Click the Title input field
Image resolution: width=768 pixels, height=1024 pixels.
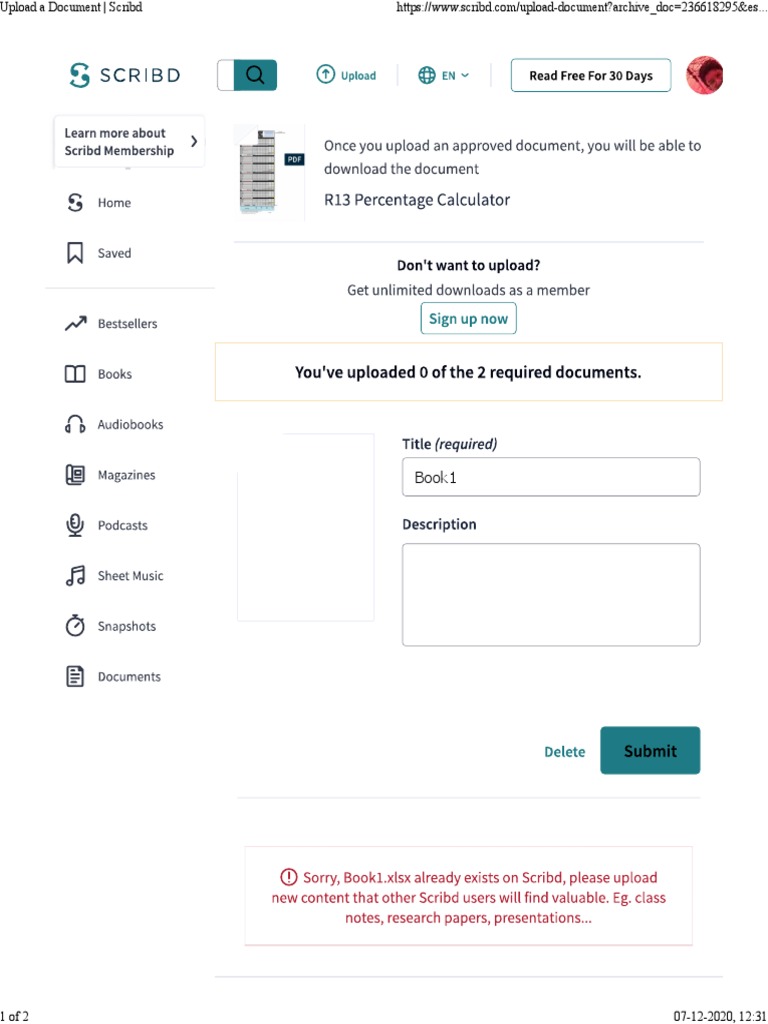point(551,477)
